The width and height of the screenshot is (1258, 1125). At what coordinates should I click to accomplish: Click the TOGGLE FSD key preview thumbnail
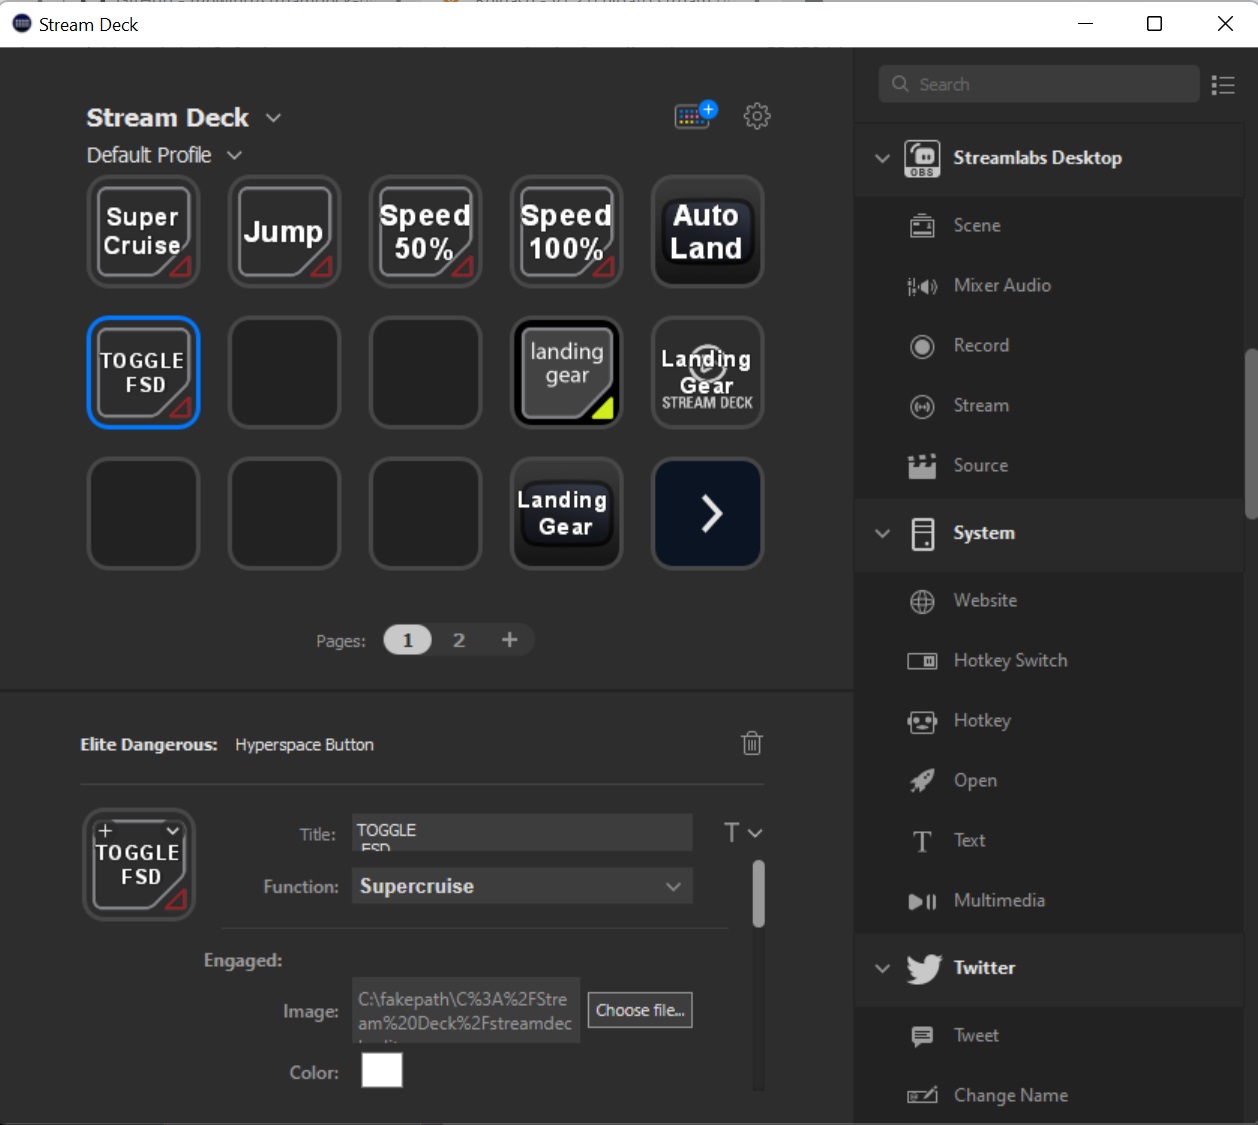click(x=139, y=864)
